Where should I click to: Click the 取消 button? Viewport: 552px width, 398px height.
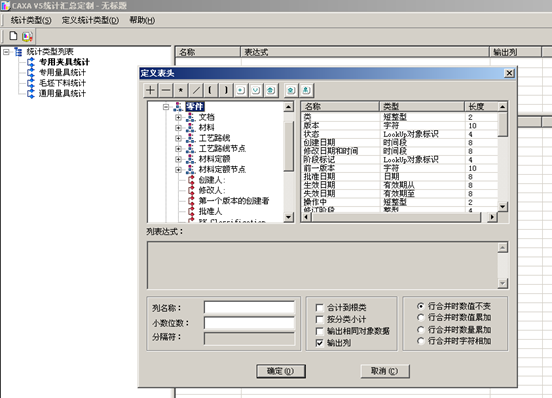(x=385, y=371)
